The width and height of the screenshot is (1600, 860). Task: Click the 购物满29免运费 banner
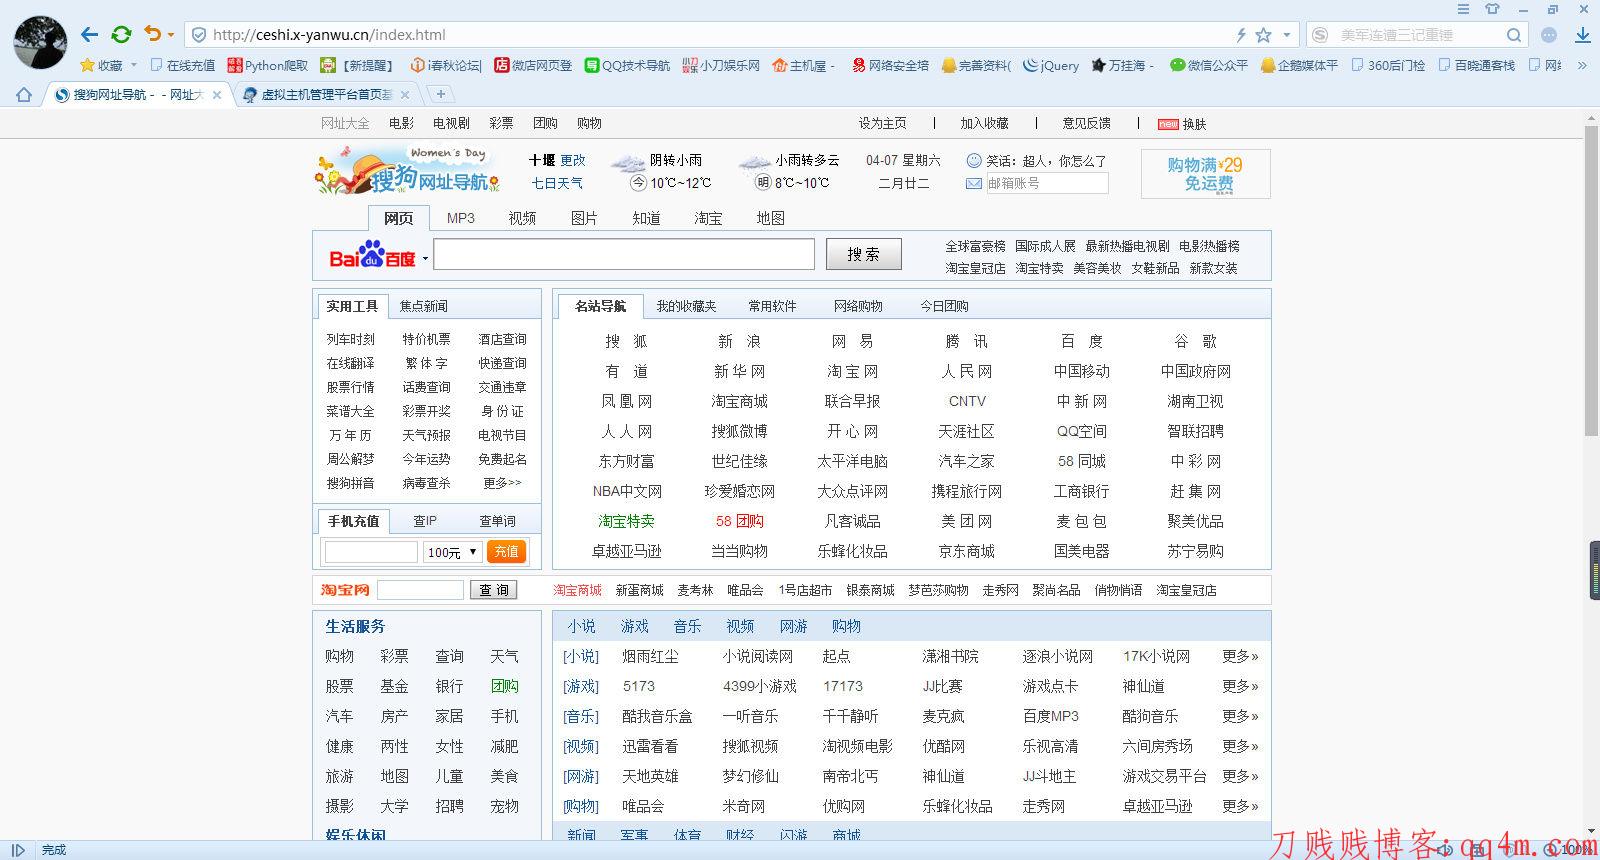pos(1206,173)
